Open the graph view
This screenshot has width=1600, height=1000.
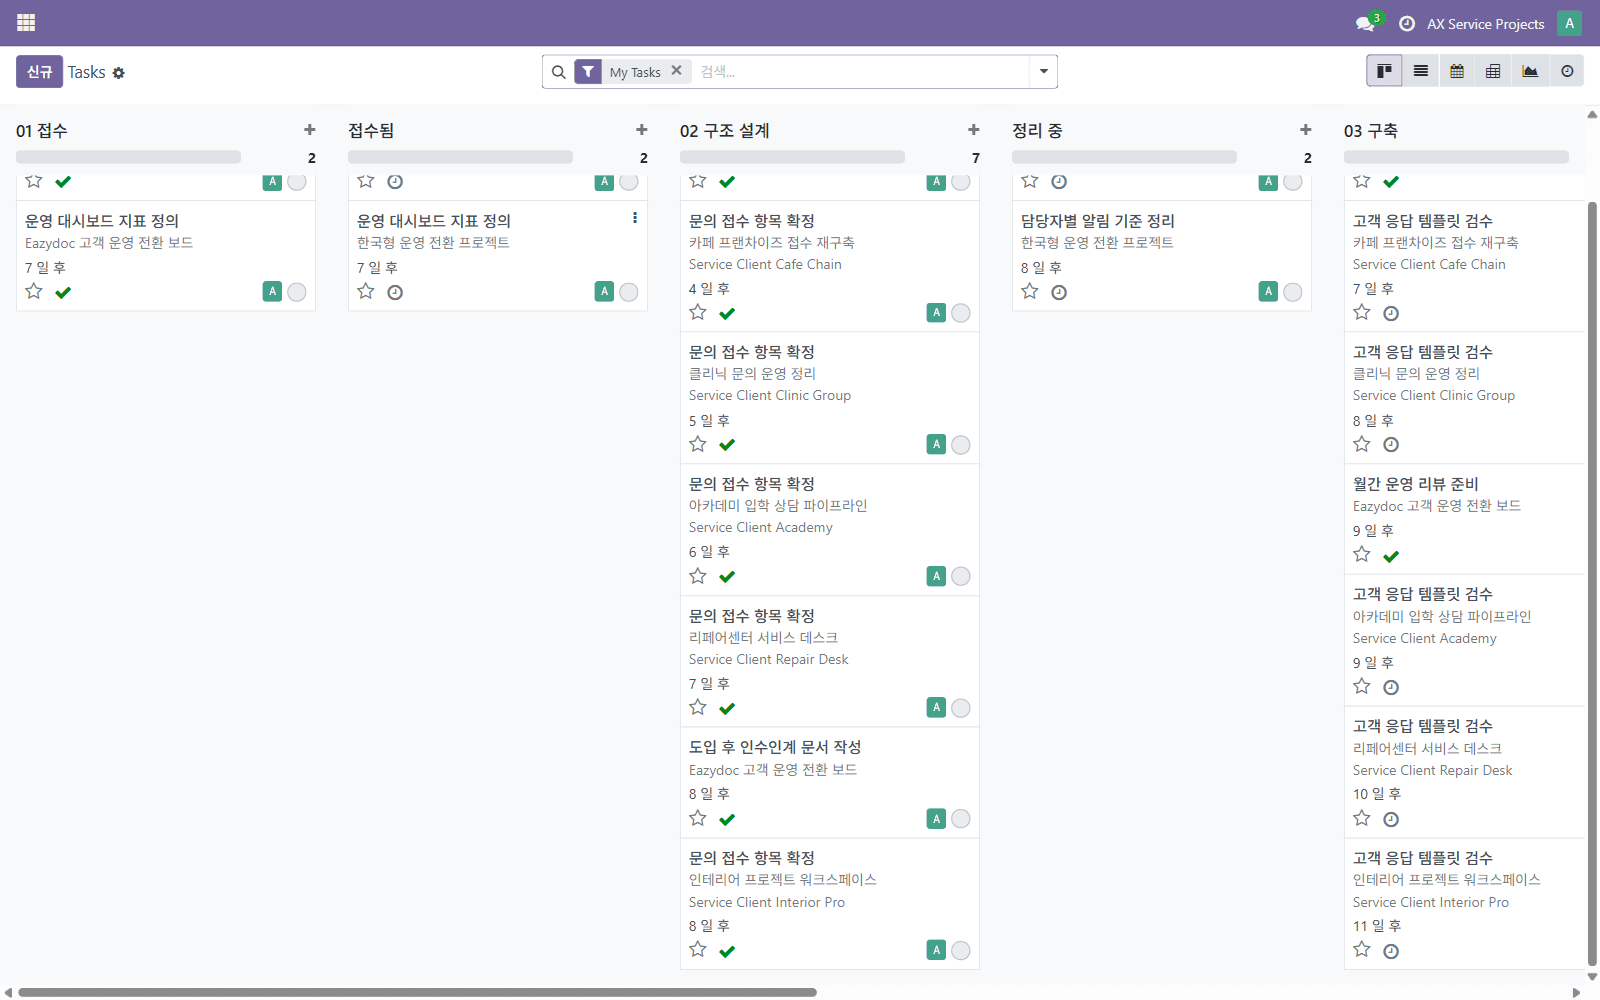click(x=1529, y=71)
